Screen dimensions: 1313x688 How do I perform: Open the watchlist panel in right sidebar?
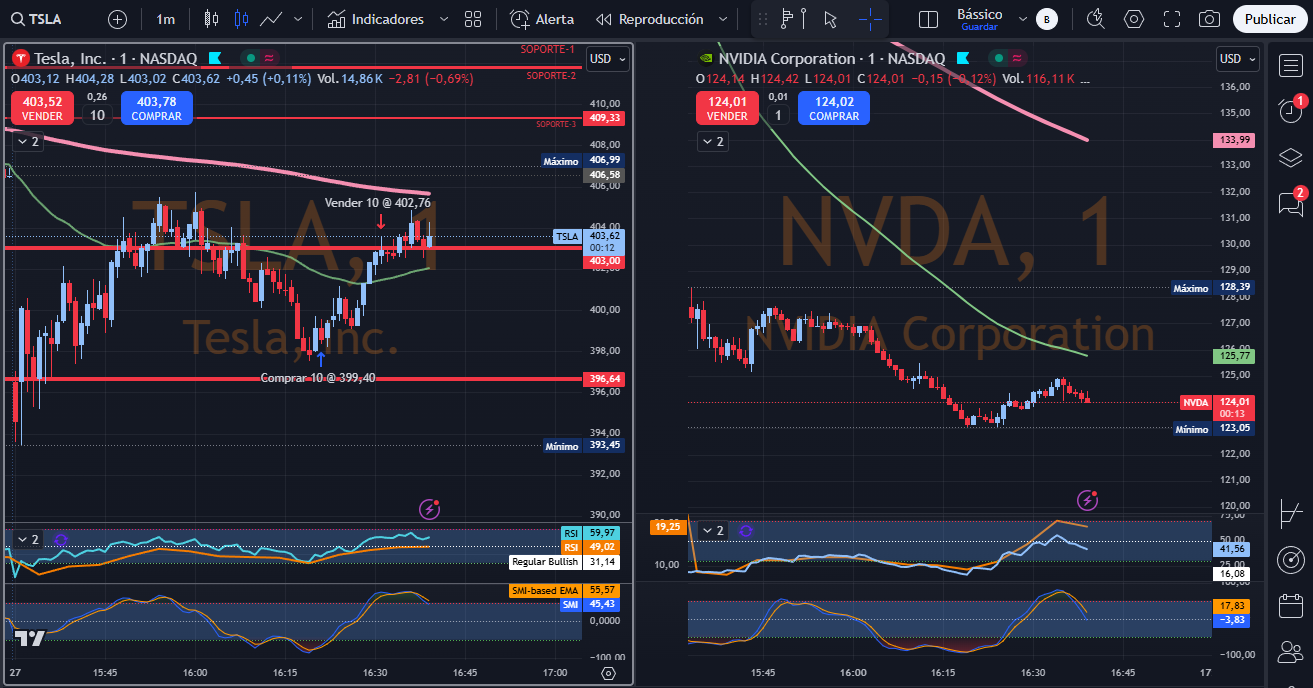[1290, 65]
